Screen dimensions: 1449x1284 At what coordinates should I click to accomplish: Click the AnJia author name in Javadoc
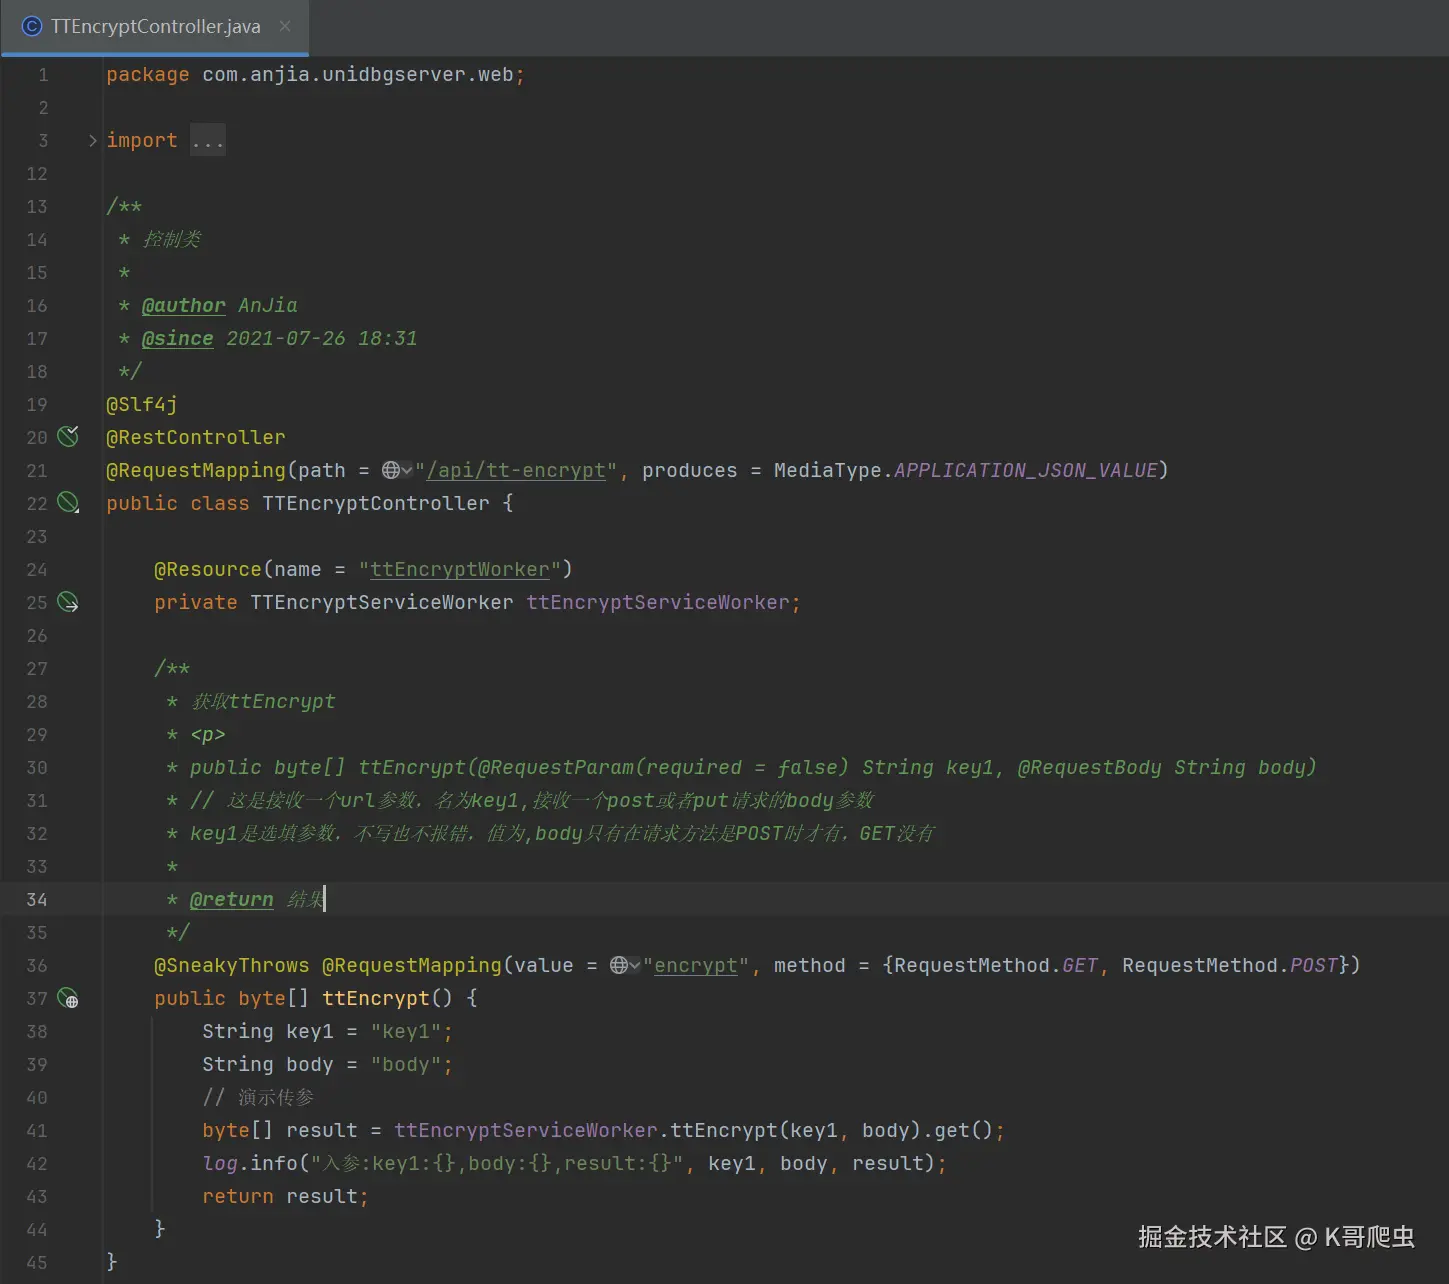268,305
